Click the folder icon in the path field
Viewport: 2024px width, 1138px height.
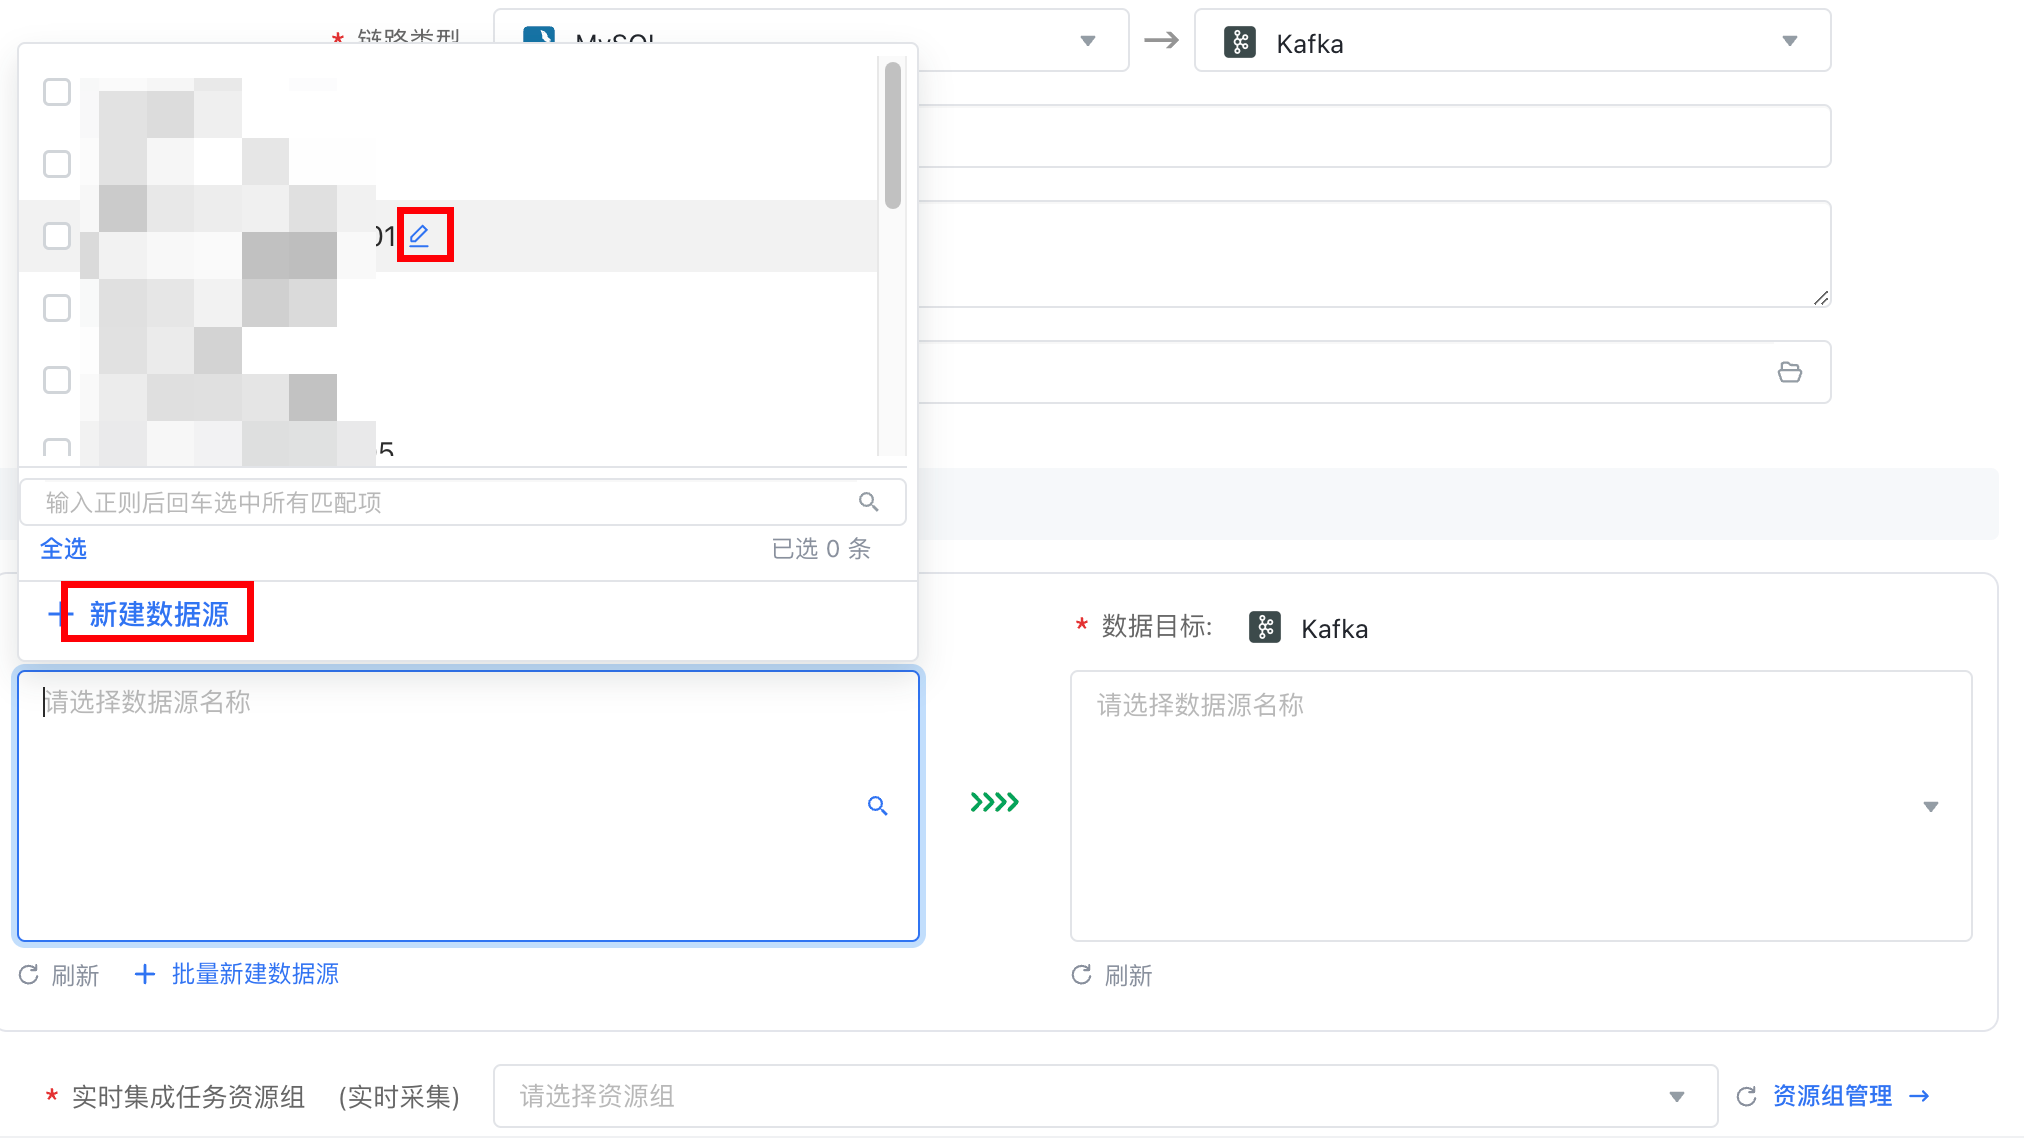[1790, 372]
